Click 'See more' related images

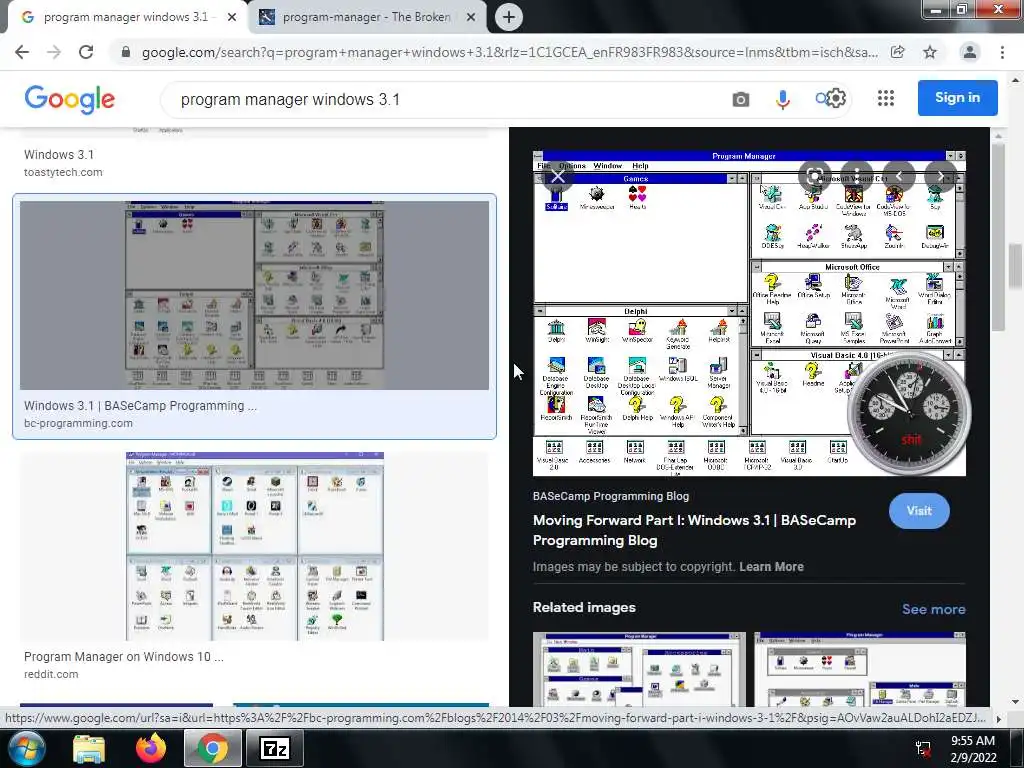click(933, 609)
